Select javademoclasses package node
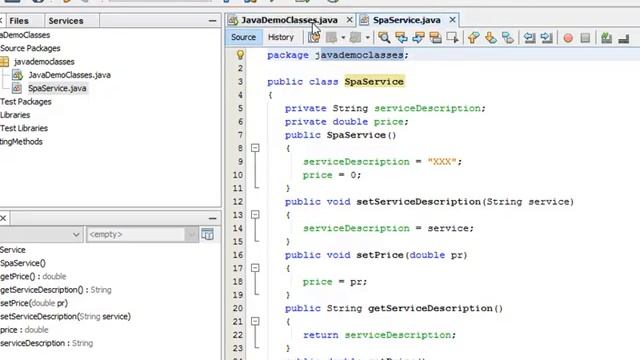The height and width of the screenshot is (360, 640). [44, 62]
